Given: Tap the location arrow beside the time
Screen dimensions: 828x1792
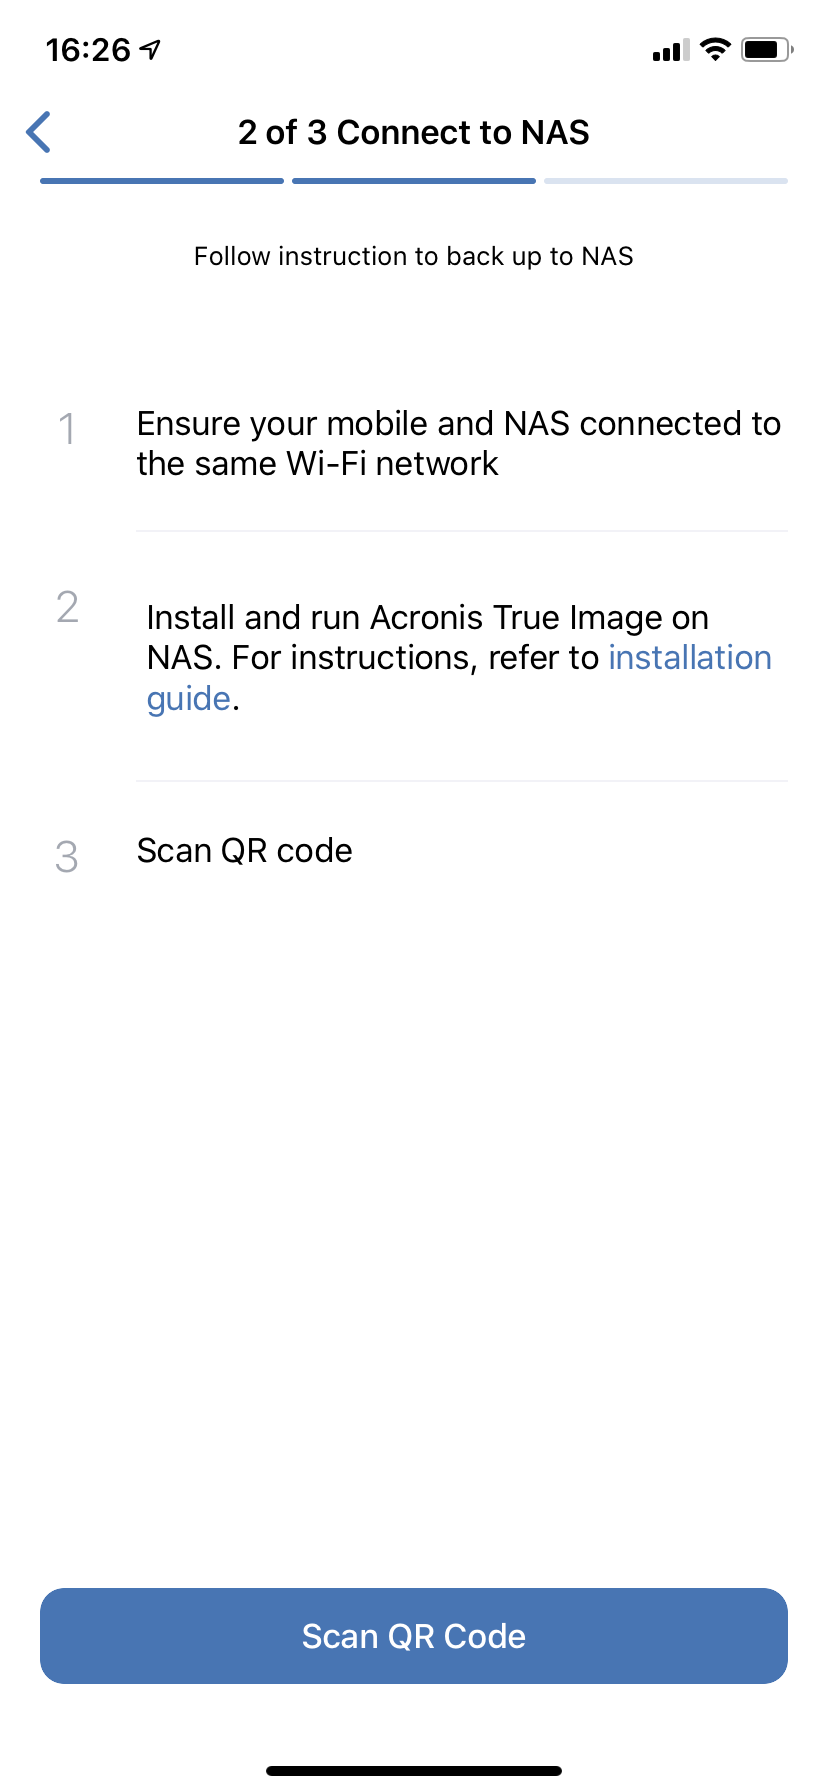Looking at the screenshot, I should click(x=150, y=49).
